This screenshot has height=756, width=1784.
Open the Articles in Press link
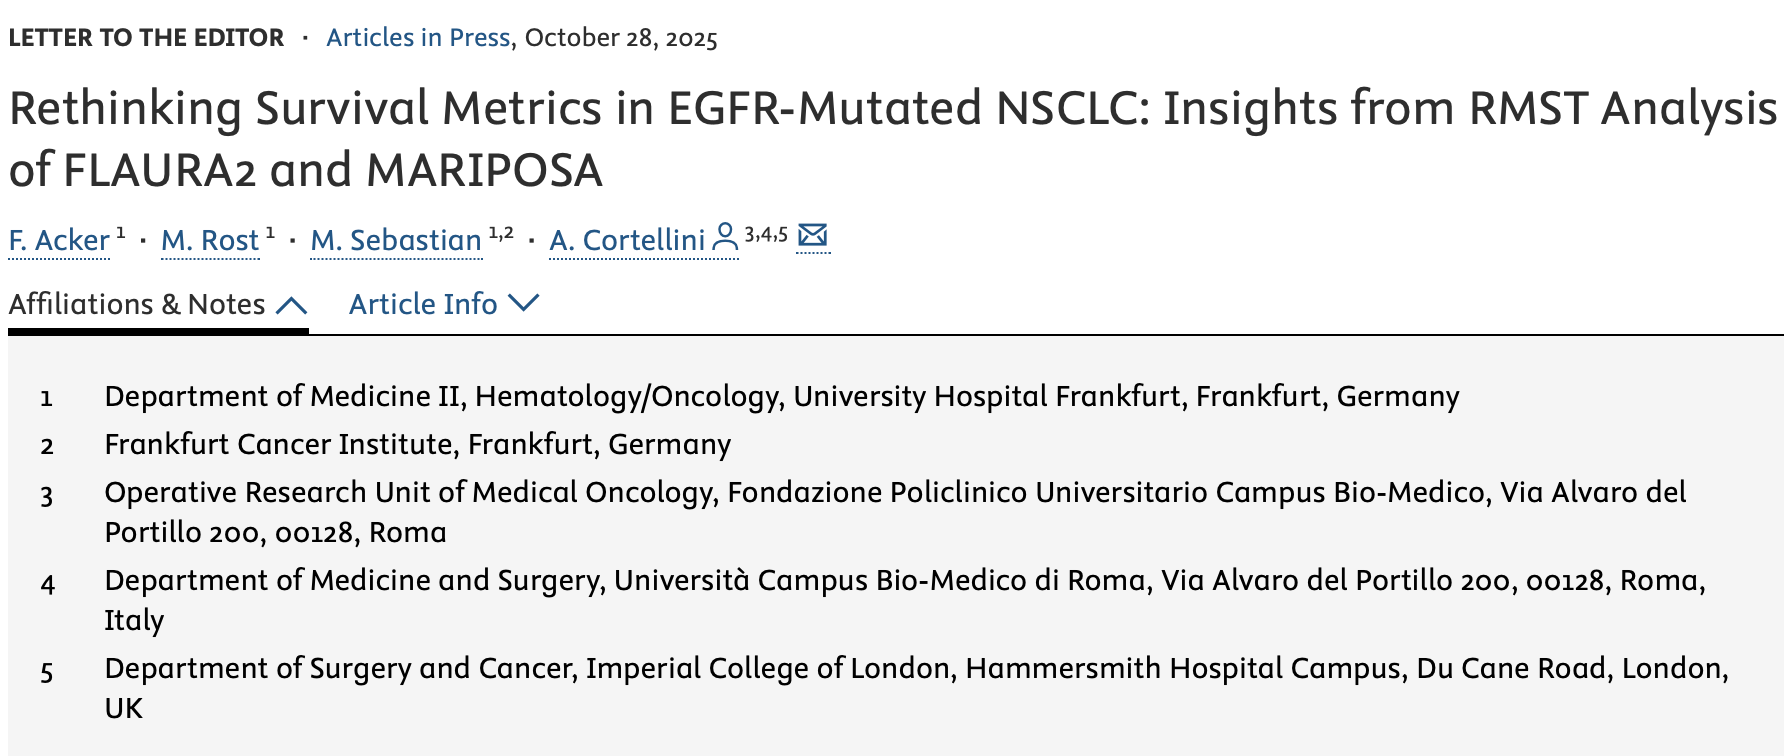click(x=415, y=37)
